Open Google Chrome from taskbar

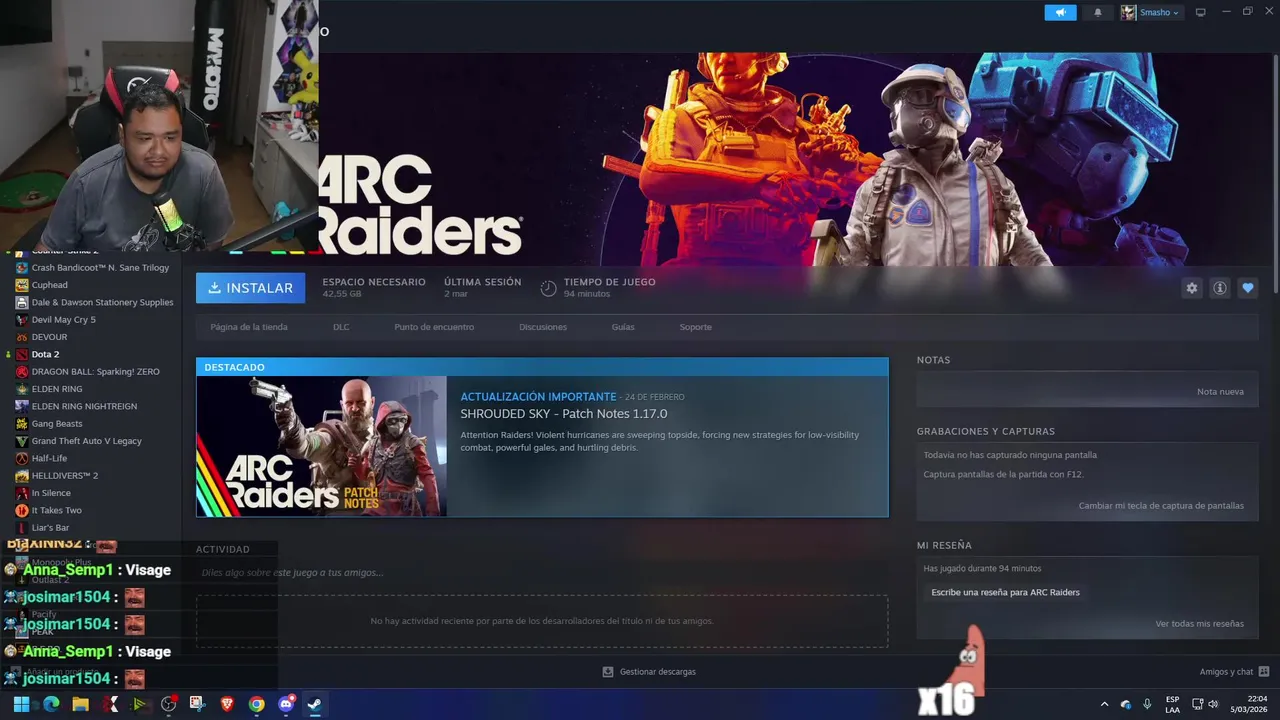point(257,704)
